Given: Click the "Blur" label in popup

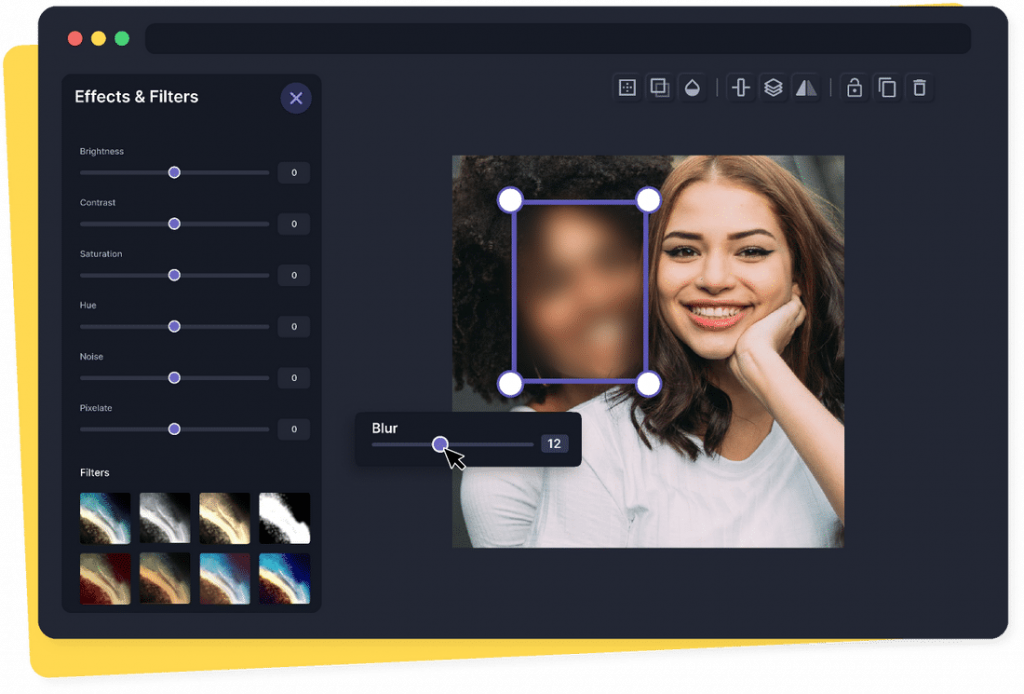Looking at the screenshot, I should click(385, 428).
